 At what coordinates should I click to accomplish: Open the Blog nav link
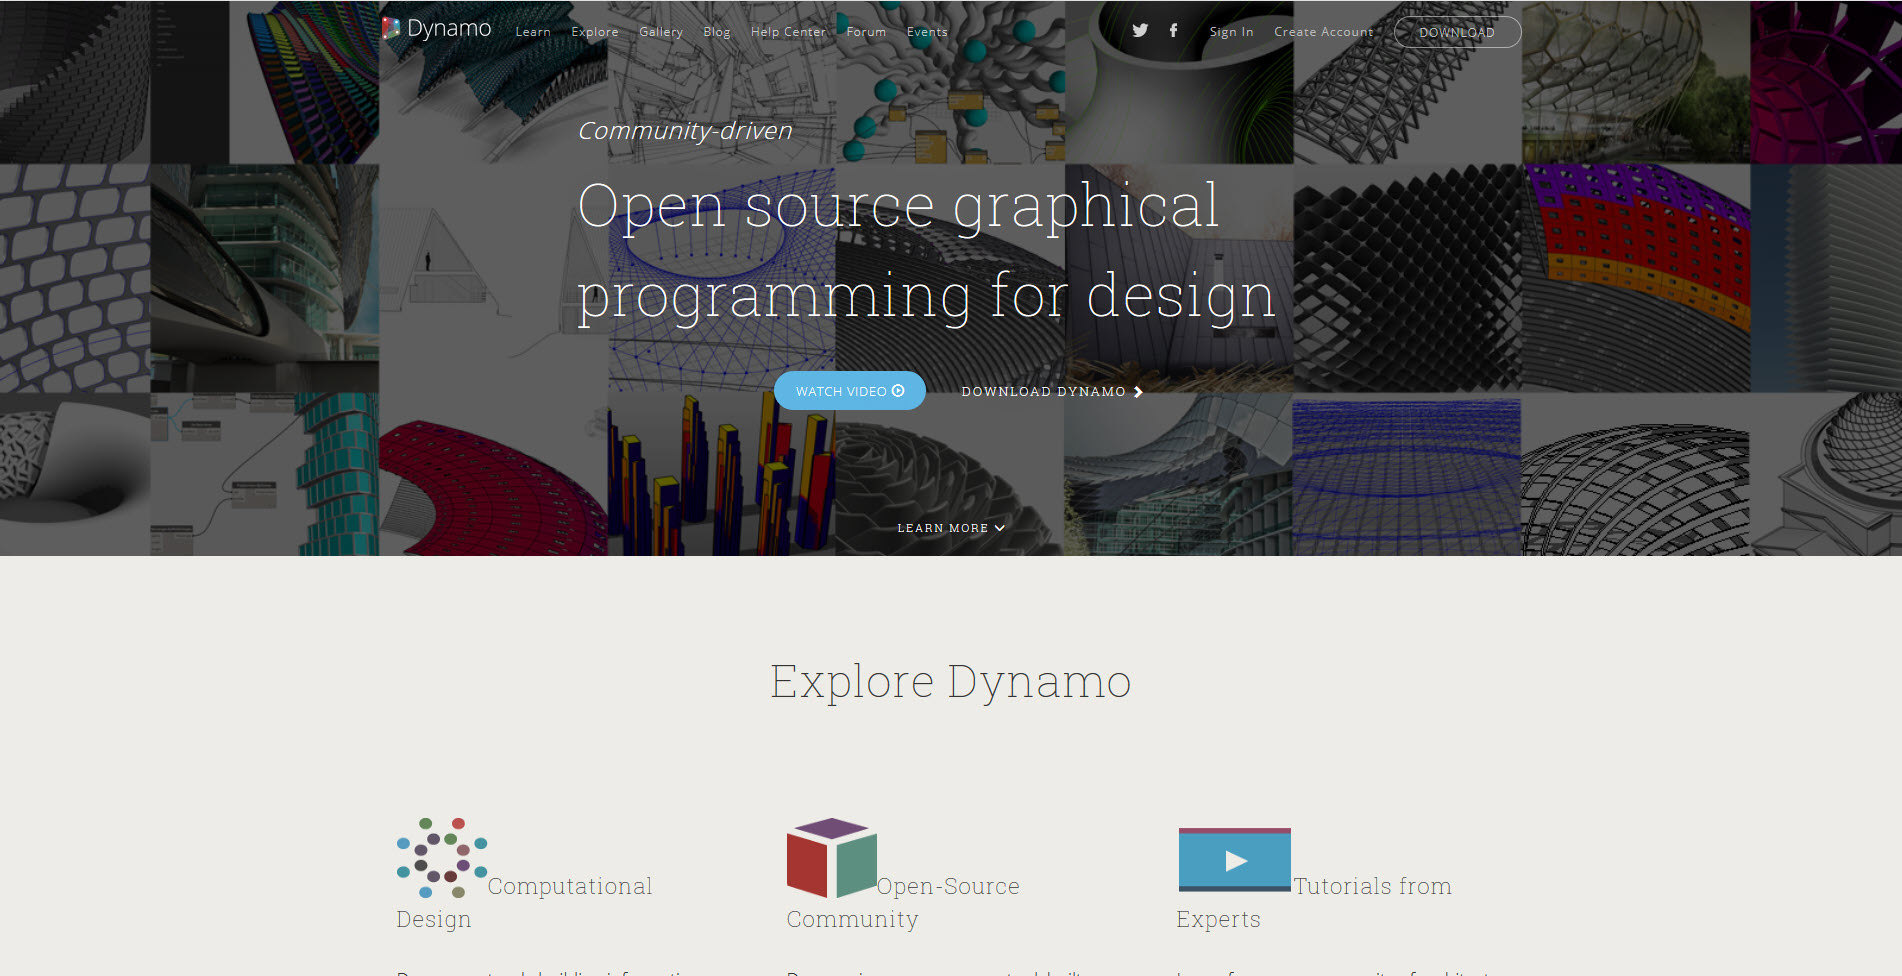point(716,32)
